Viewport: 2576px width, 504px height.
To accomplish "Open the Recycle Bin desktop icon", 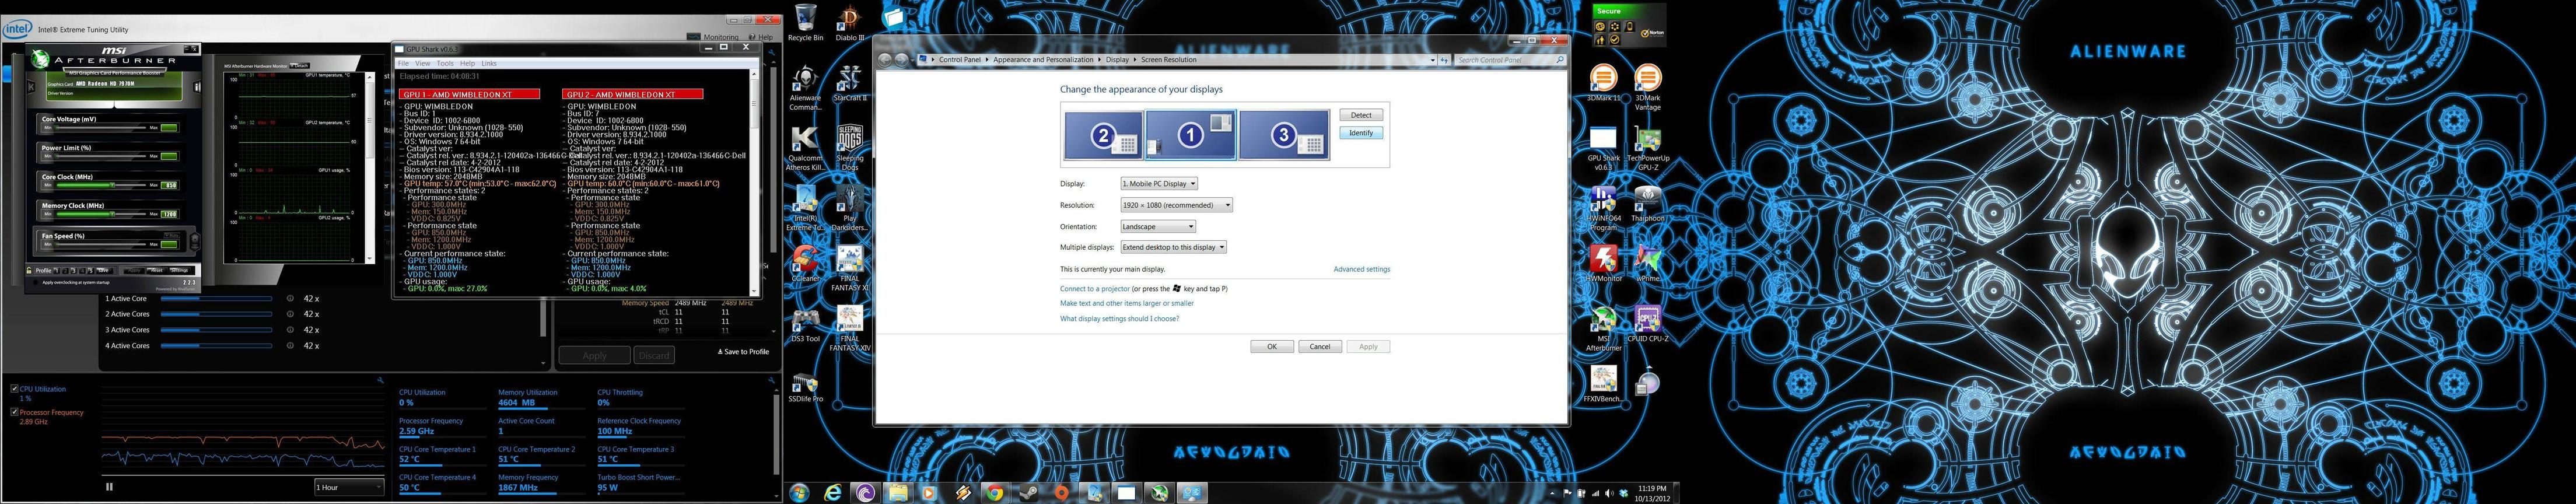I will (x=805, y=23).
